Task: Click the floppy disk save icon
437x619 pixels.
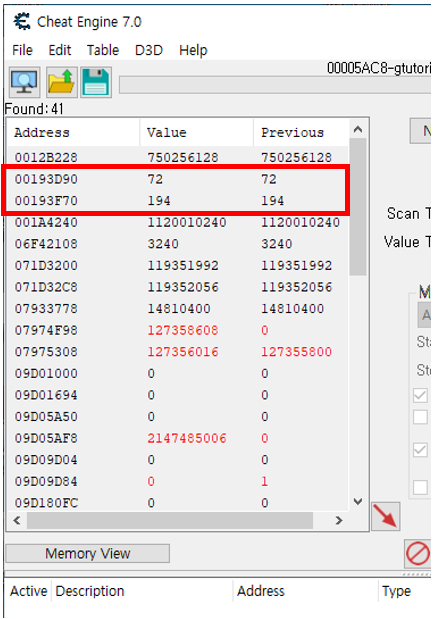Action: (x=96, y=82)
